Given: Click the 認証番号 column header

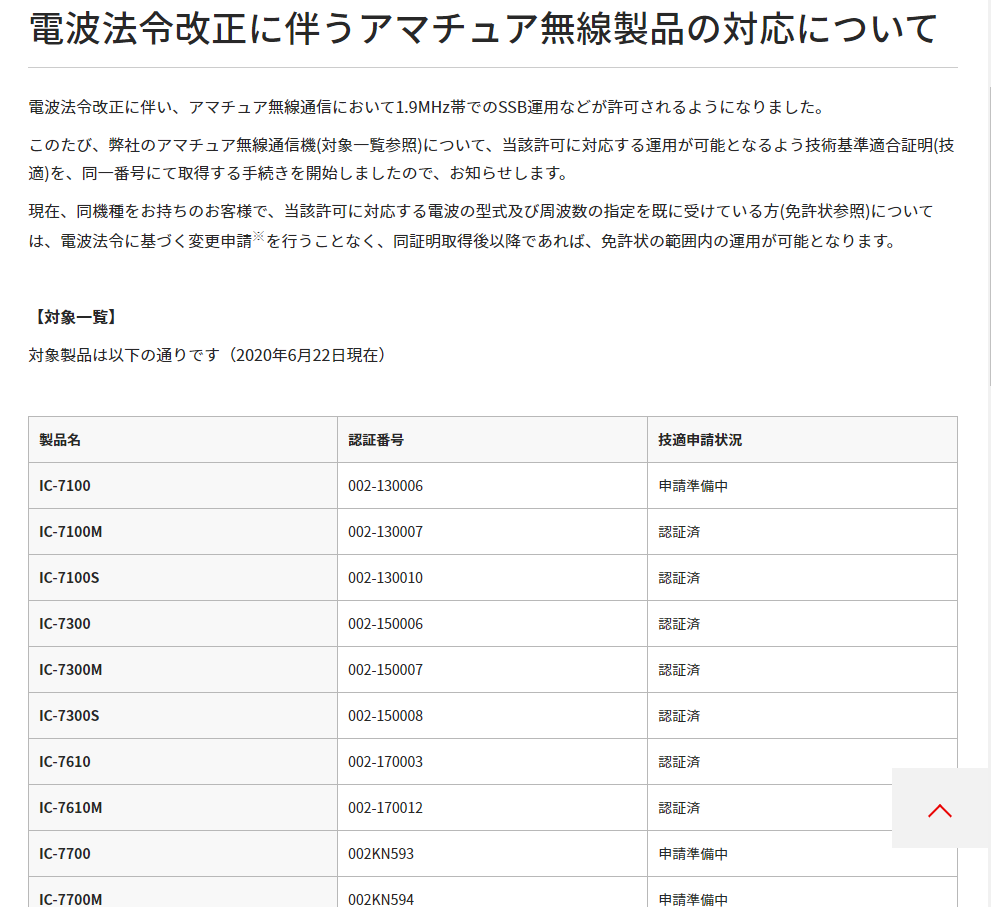Looking at the screenshot, I should (x=492, y=440).
